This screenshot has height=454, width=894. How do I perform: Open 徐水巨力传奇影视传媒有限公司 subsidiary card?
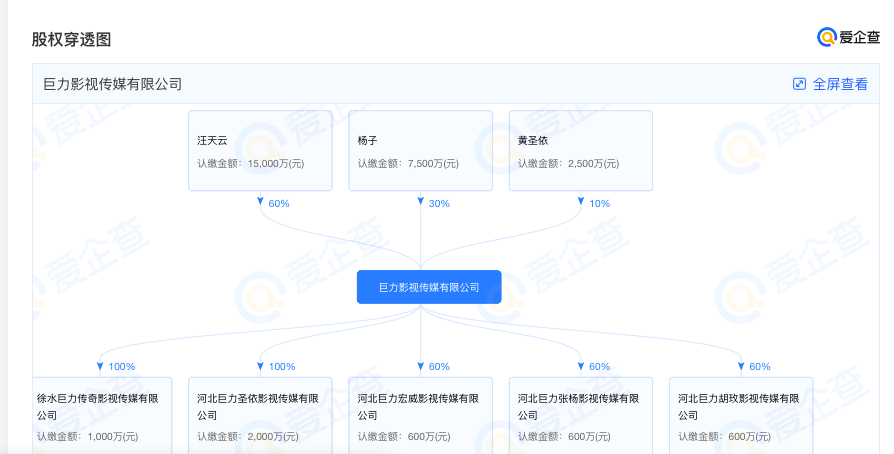pyautogui.click(x=101, y=415)
